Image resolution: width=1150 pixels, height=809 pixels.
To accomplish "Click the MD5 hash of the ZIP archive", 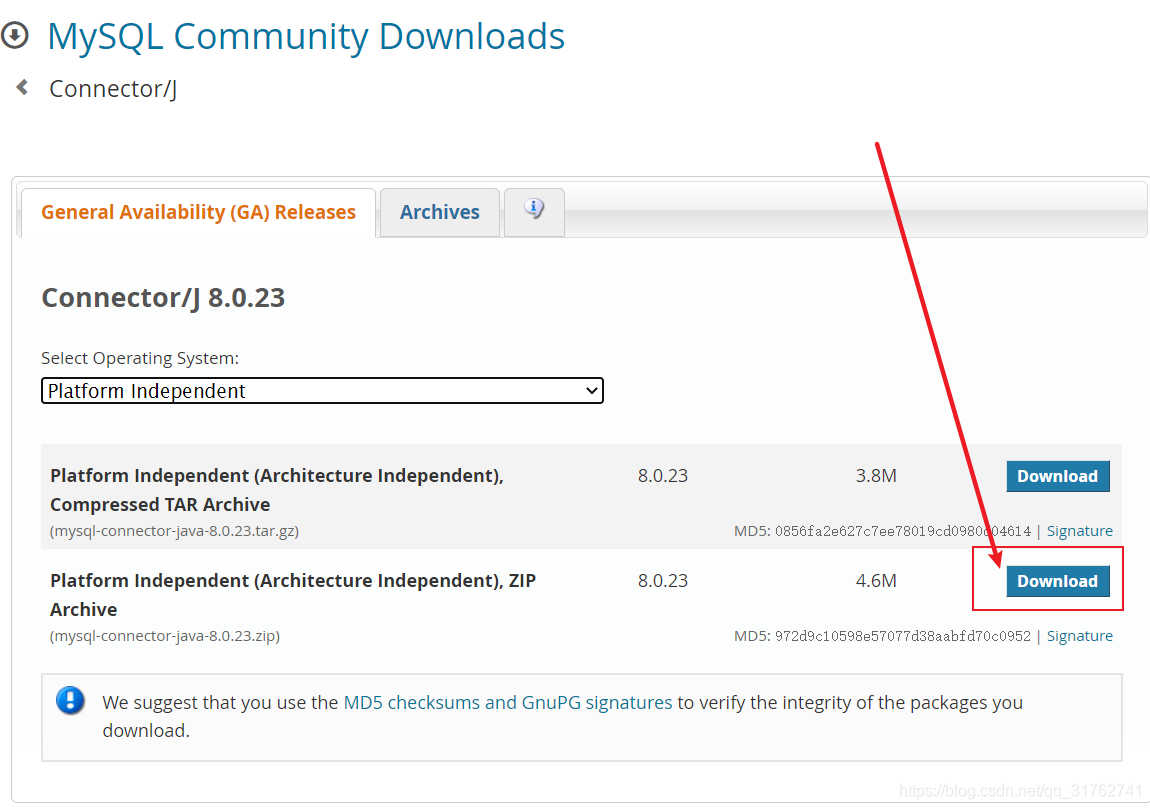I will tap(902, 636).
